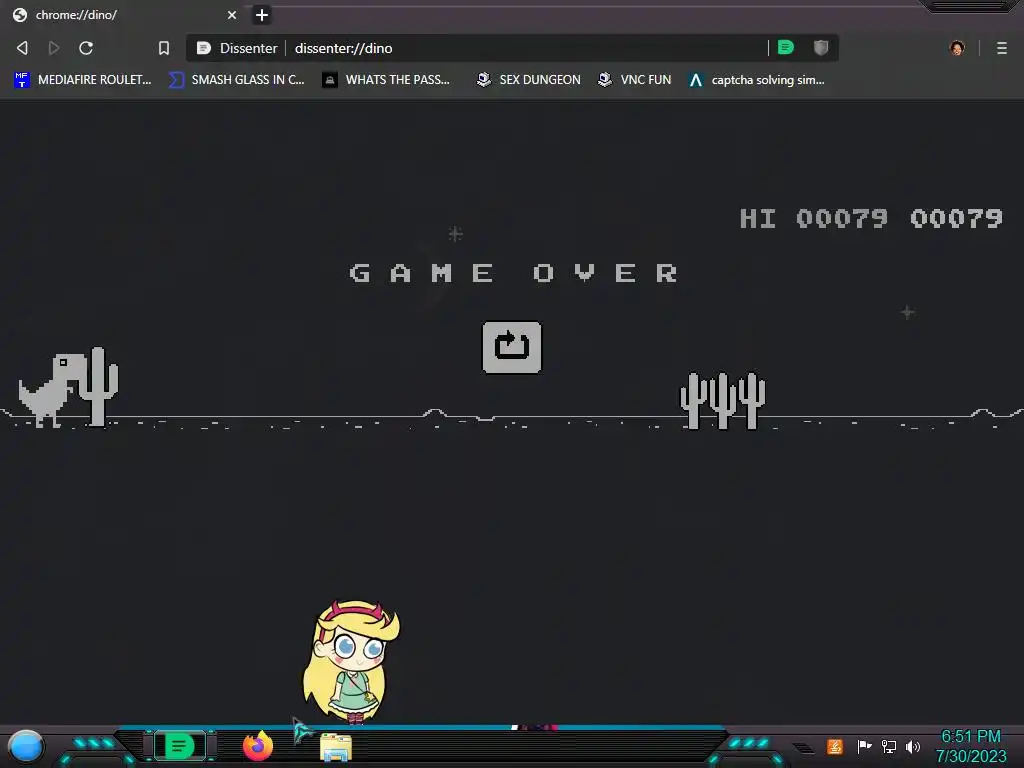
Task: Click the triple cactus obstacle
Action: click(x=722, y=401)
